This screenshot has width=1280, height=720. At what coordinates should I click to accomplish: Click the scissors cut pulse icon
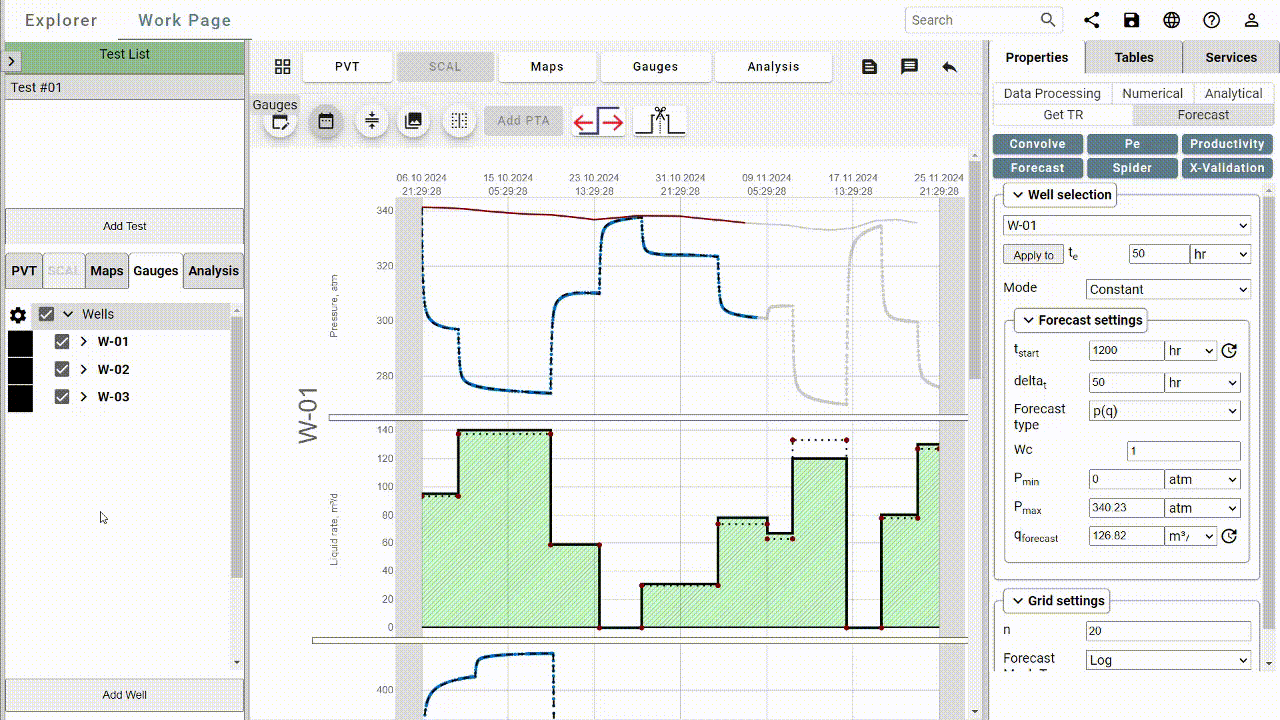point(660,122)
